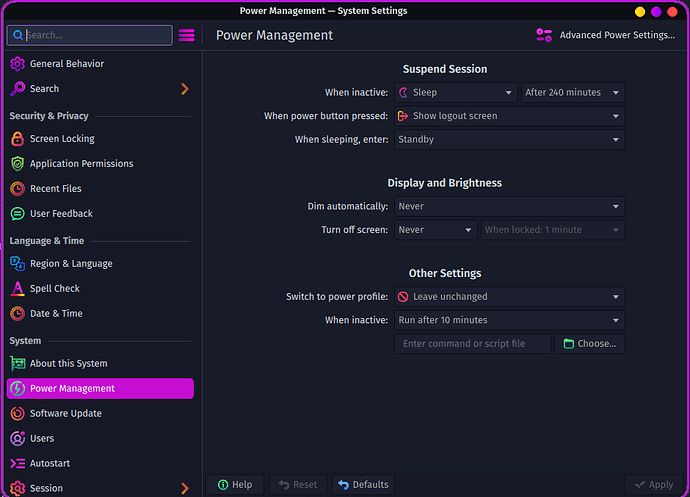690x497 pixels.
Task: Open Date & Time settings
Action: pos(56,314)
